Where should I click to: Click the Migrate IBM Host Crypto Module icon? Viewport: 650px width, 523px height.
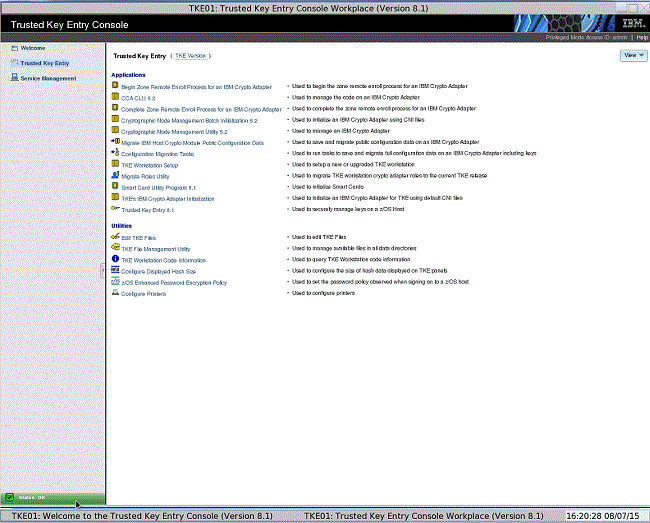[115, 142]
